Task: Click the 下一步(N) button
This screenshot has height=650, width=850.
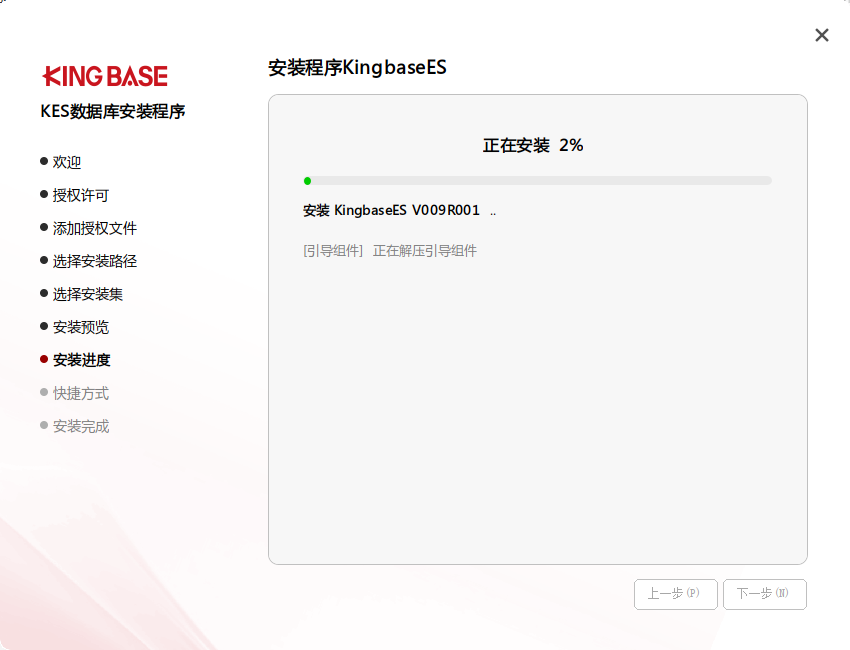Action: pos(764,594)
